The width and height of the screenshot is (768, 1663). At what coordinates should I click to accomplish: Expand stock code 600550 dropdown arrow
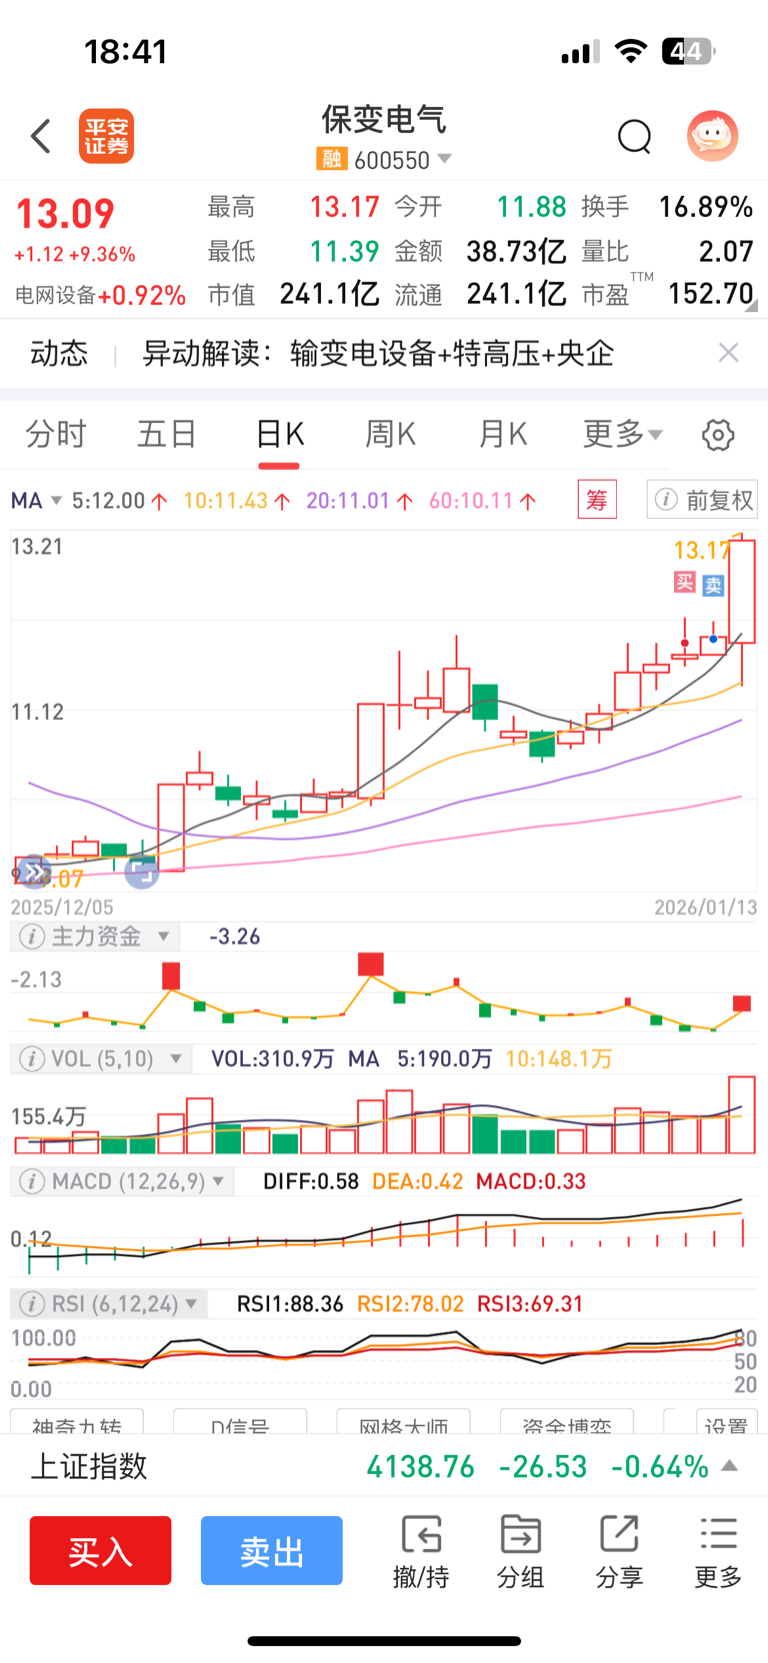click(445, 159)
